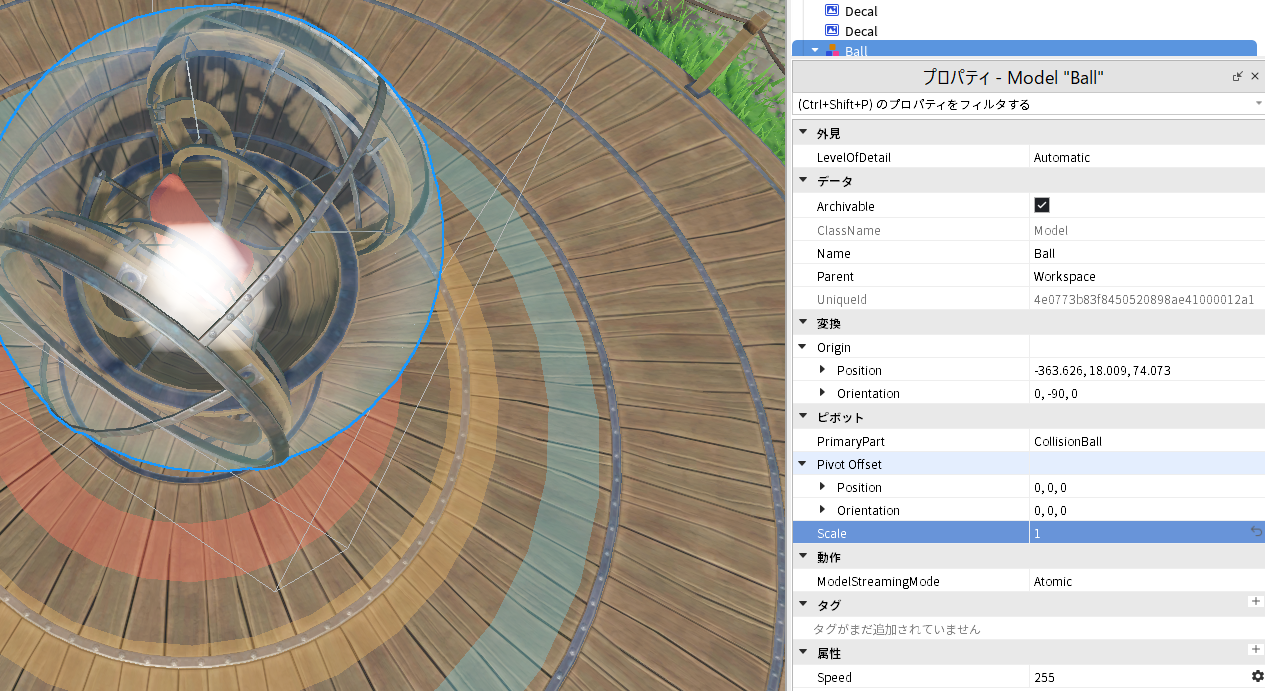Open the ModelStreamingMode Atomic value
The image size is (1265, 691).
[x=1147, y=581]
